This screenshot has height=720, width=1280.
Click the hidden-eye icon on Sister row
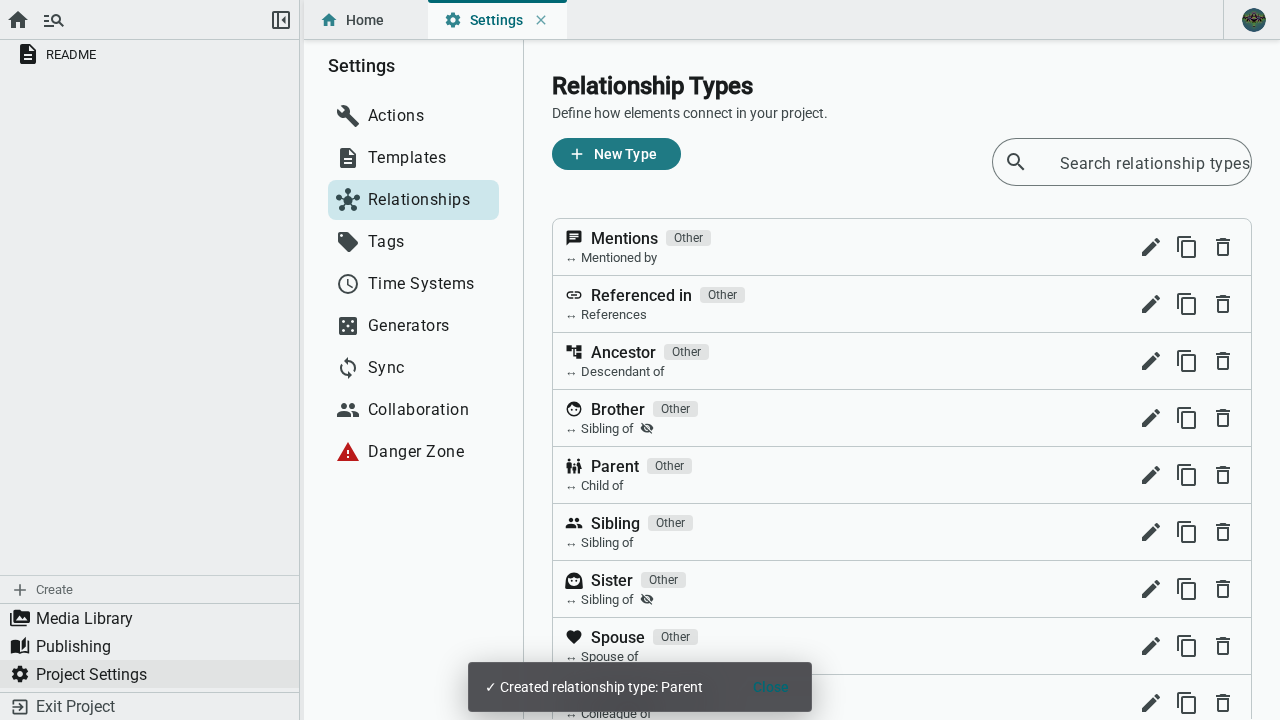(x=647, y=599)
